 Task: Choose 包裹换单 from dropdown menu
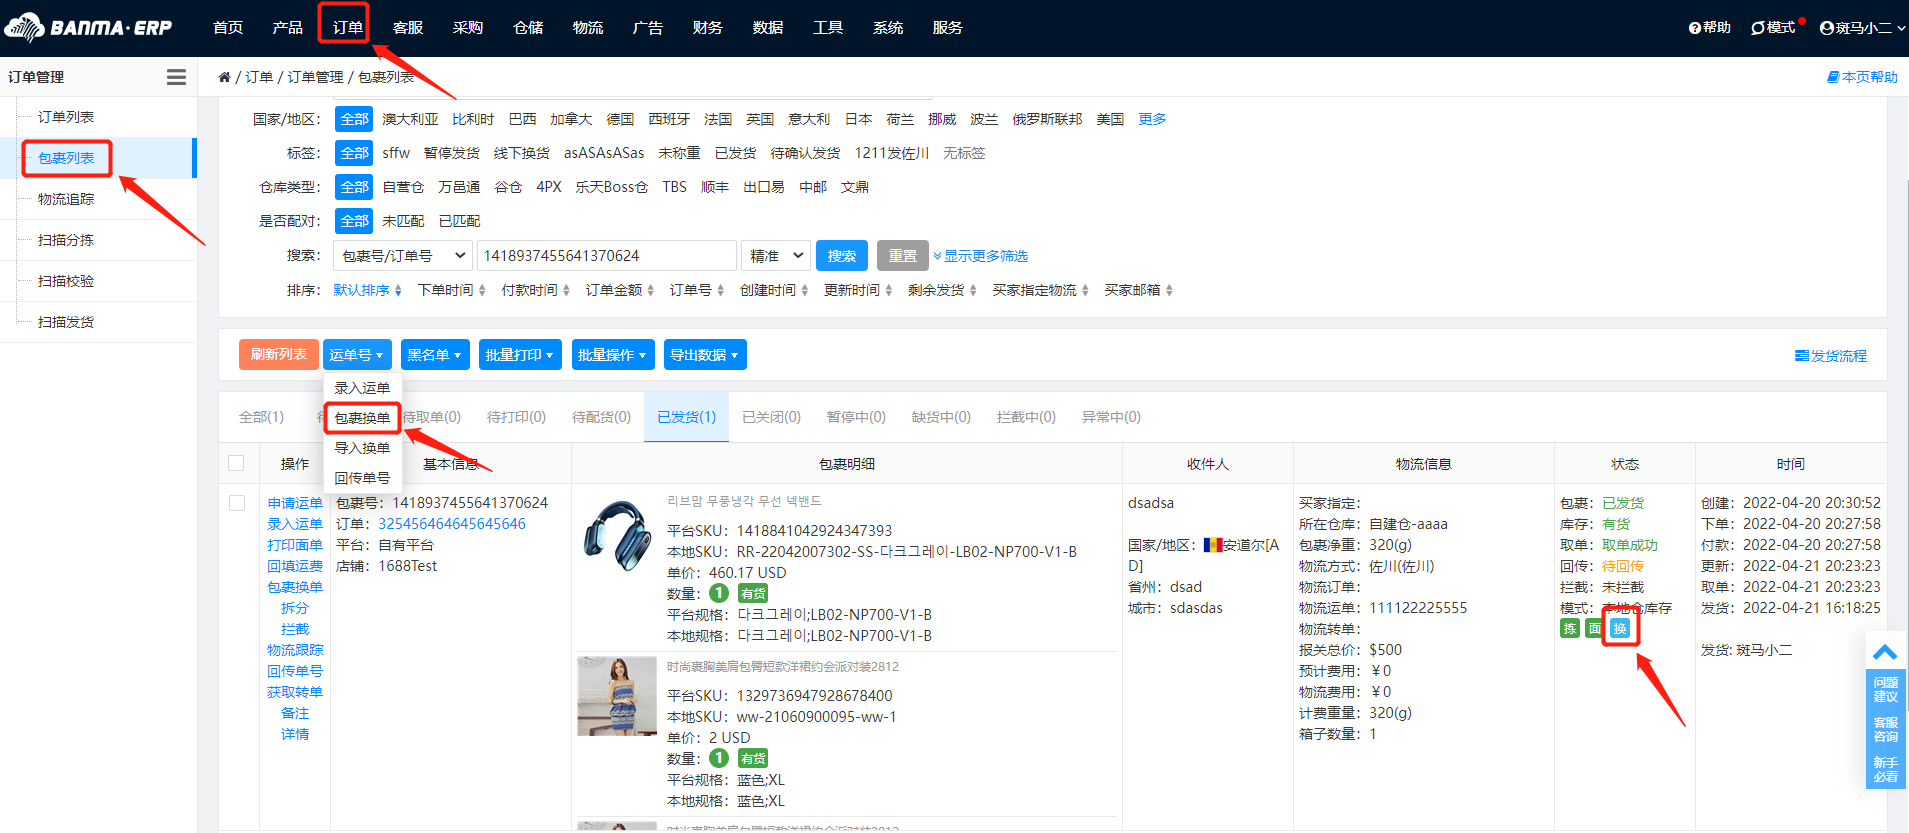point(362,418)
